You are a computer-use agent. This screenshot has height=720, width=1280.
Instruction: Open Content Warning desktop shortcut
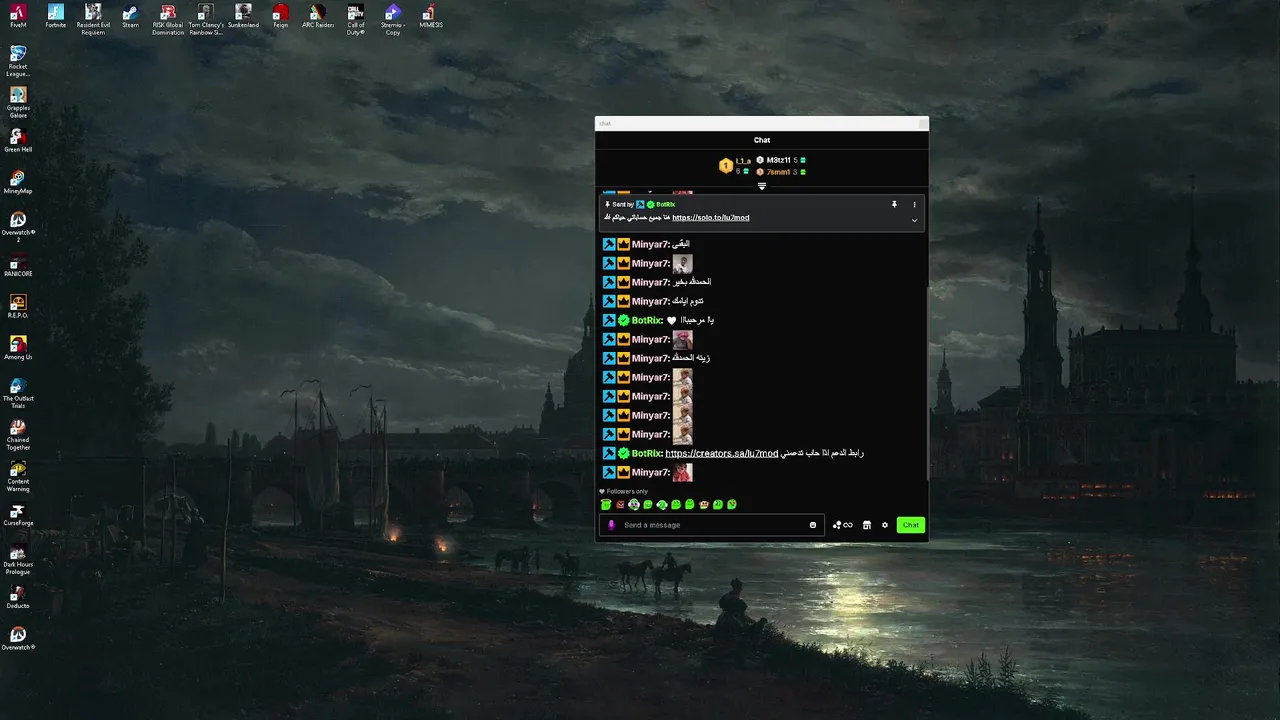coord(18,477)
